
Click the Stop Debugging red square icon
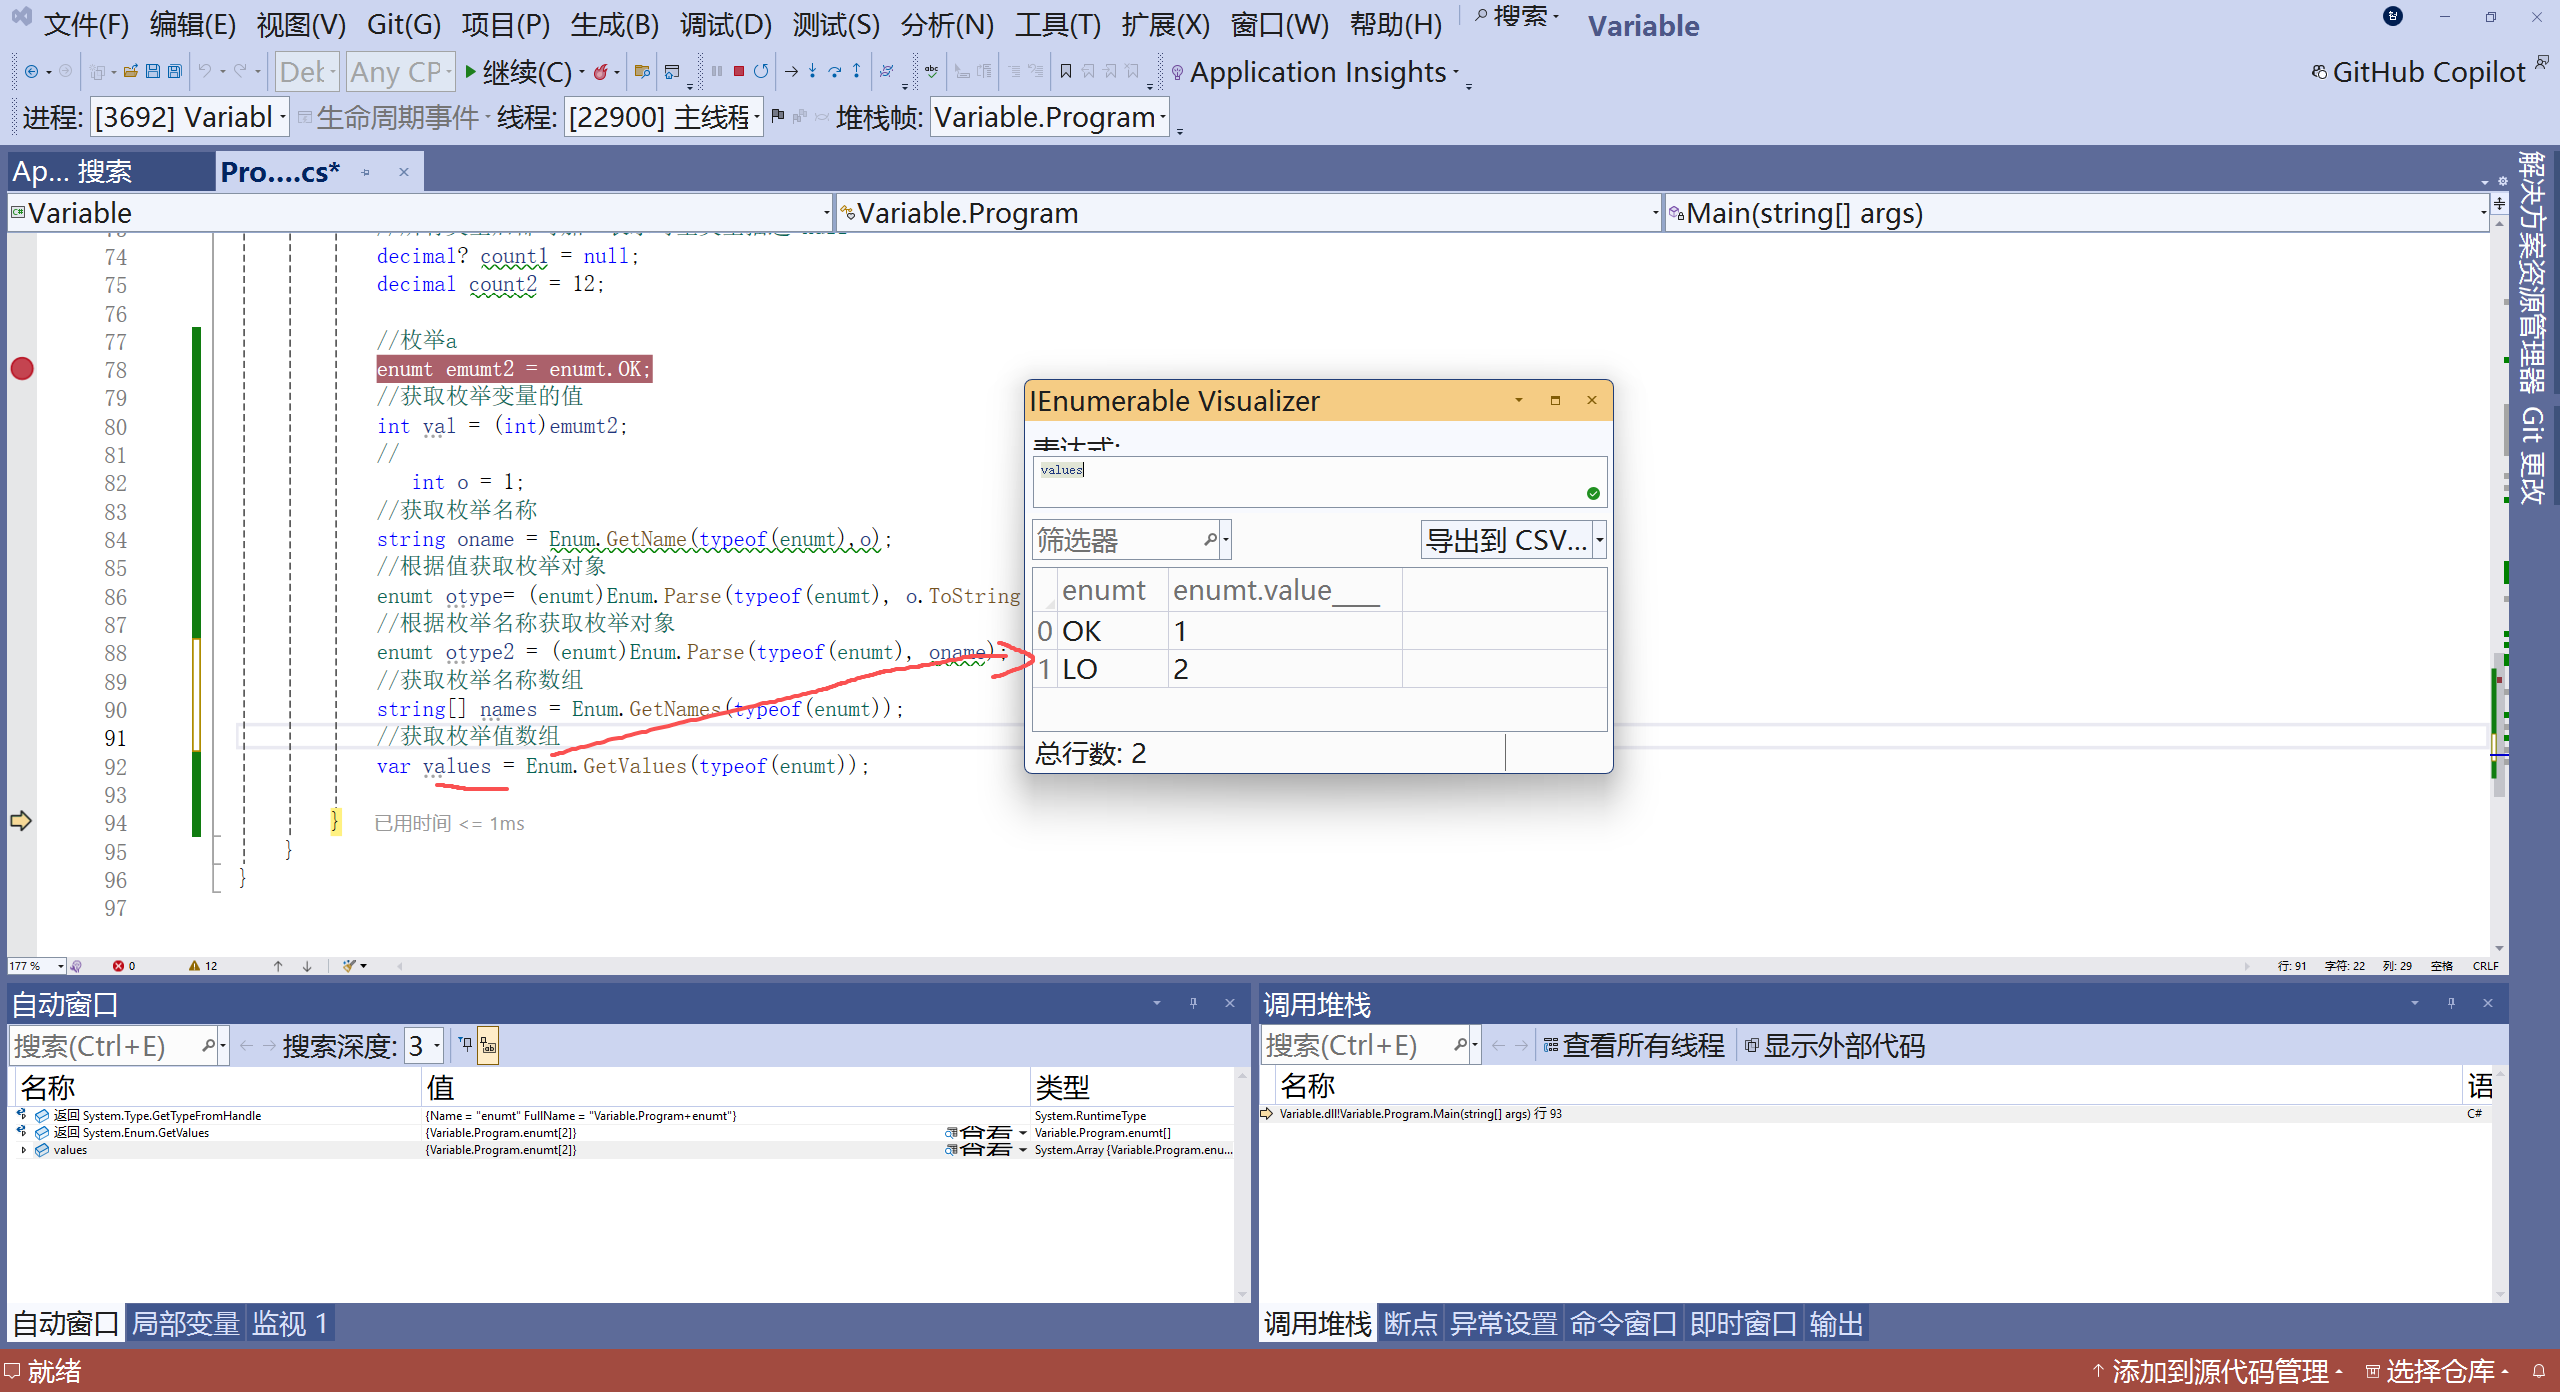click(x=738, y=72)
